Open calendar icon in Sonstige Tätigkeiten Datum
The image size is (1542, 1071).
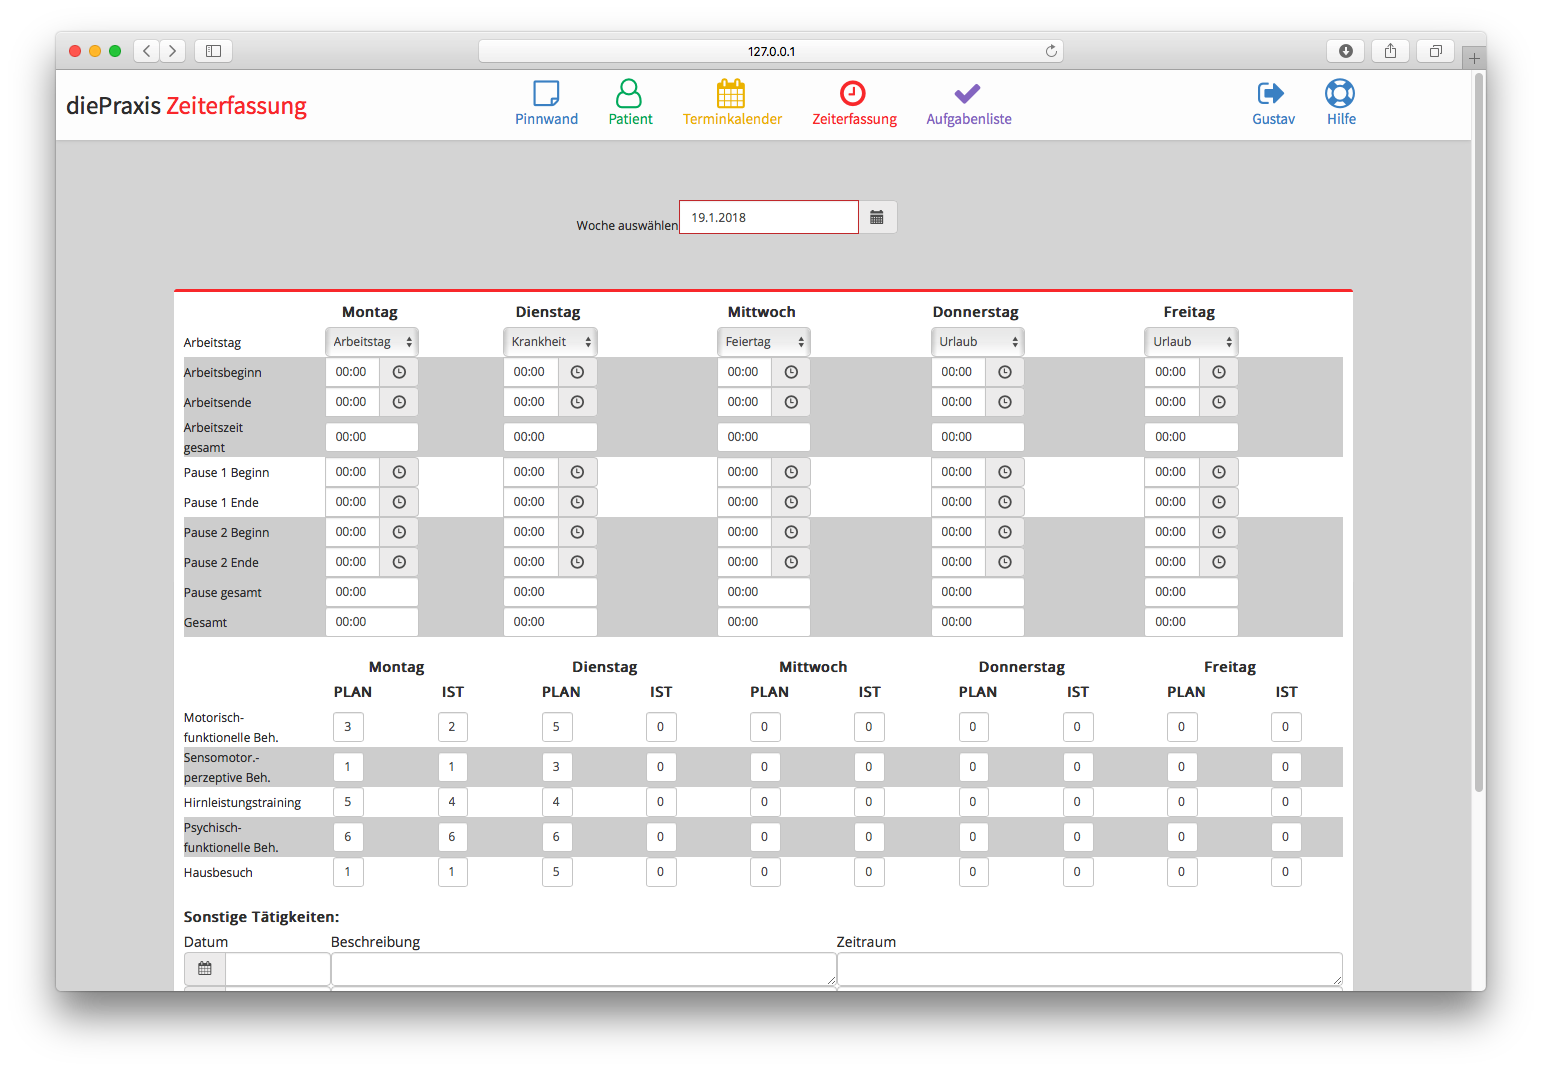pyautogui.click(x=205, y=968)
